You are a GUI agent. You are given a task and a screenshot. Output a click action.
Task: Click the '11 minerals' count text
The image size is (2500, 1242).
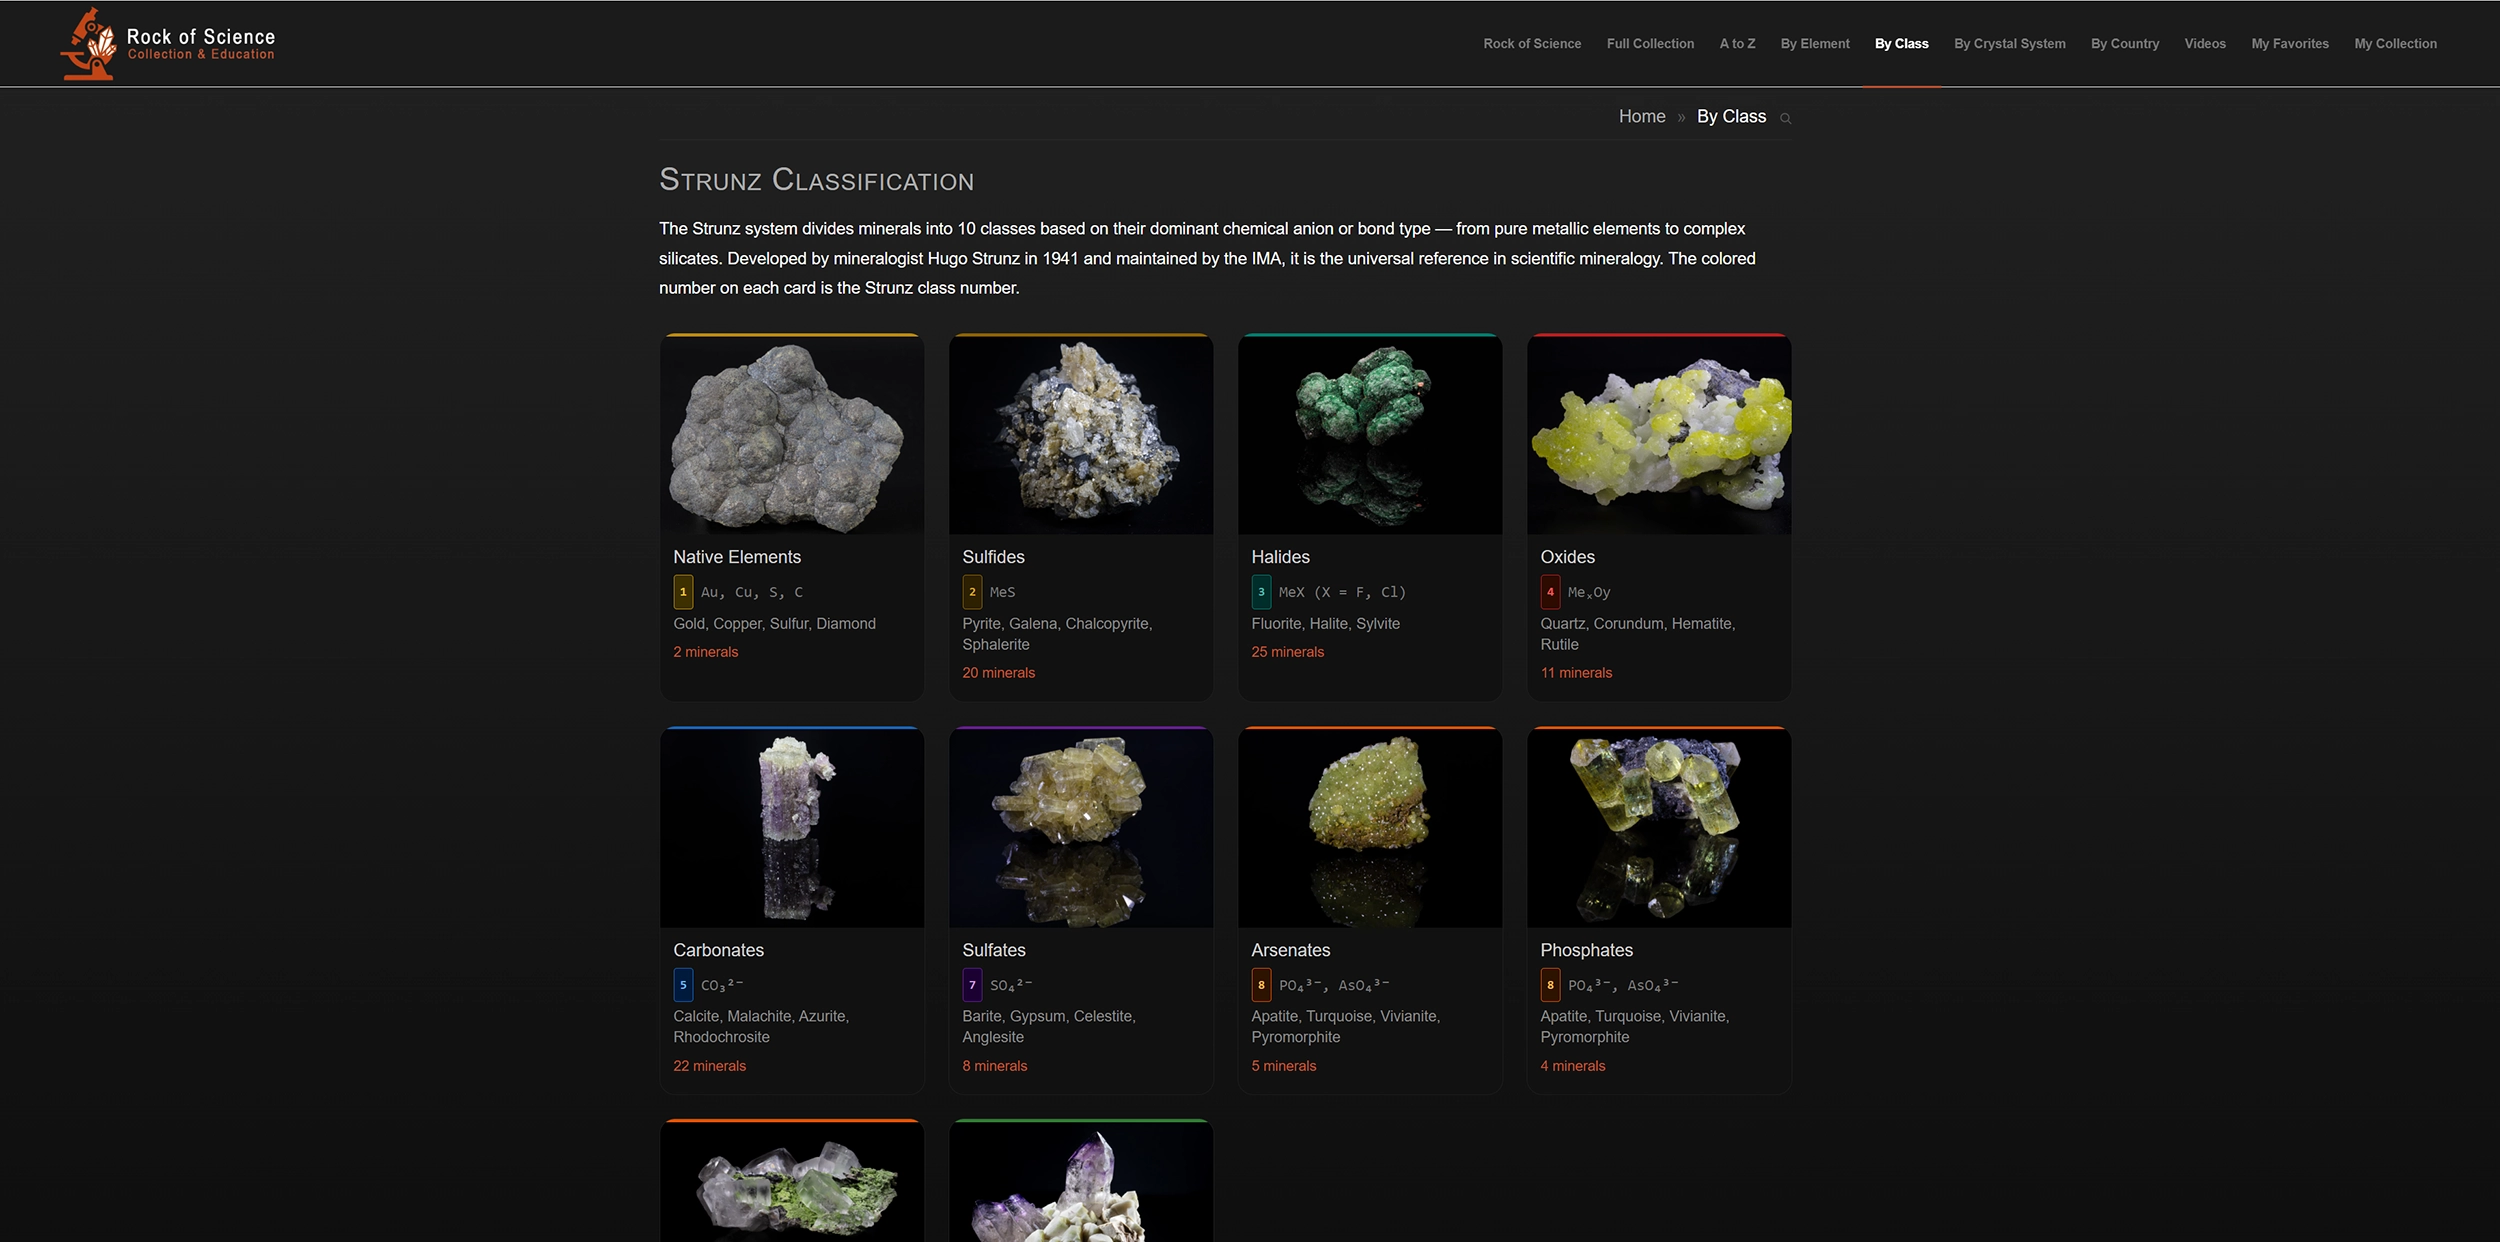[1576, 673]
